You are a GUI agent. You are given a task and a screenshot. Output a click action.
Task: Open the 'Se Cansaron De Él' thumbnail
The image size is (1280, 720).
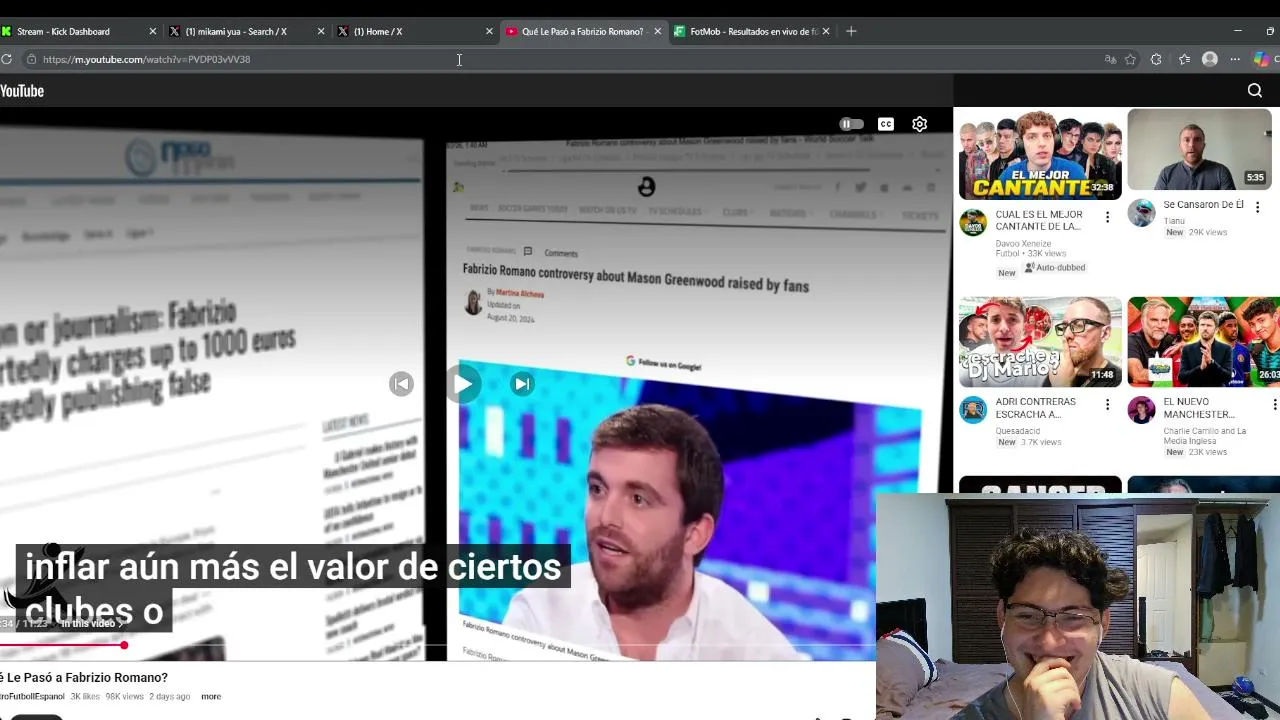[1199, 149]
